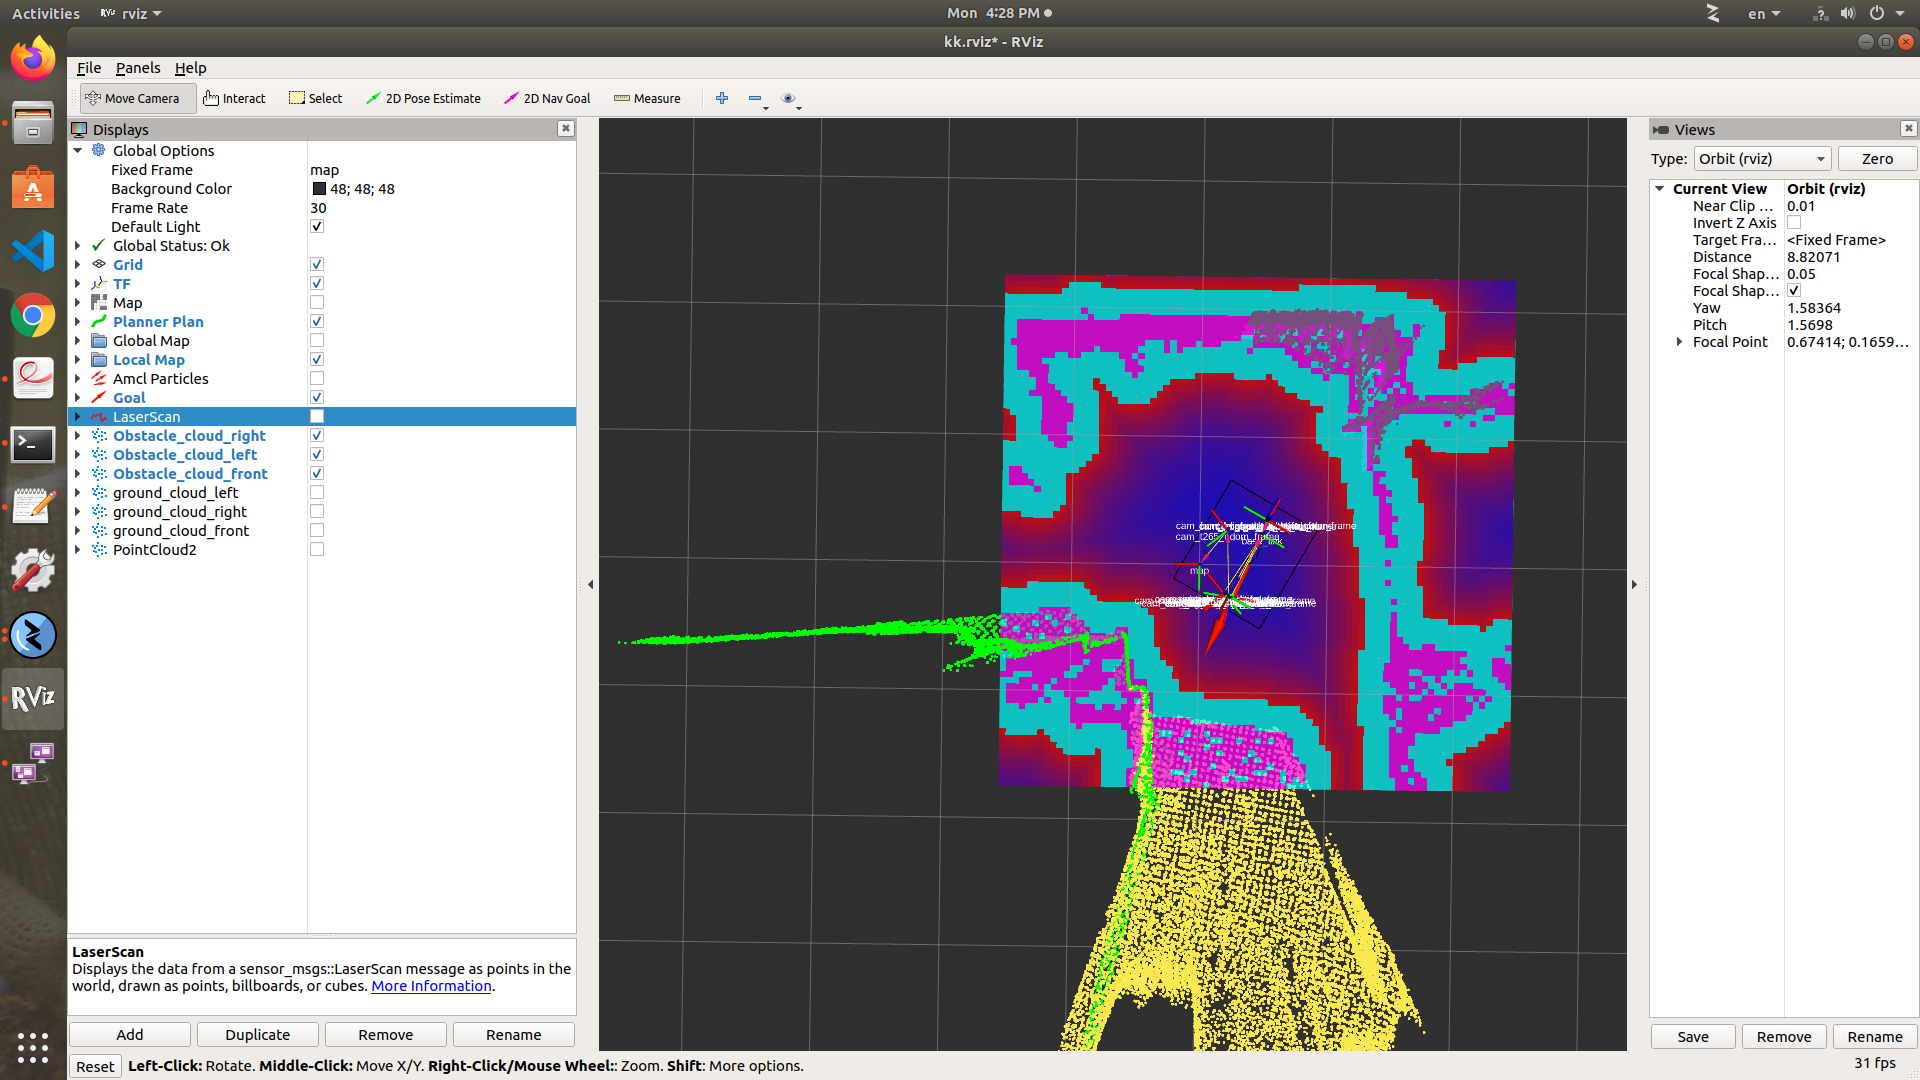Click the Add display button
Viewport: 1920px width, 1080px height.
(130, 1035)
